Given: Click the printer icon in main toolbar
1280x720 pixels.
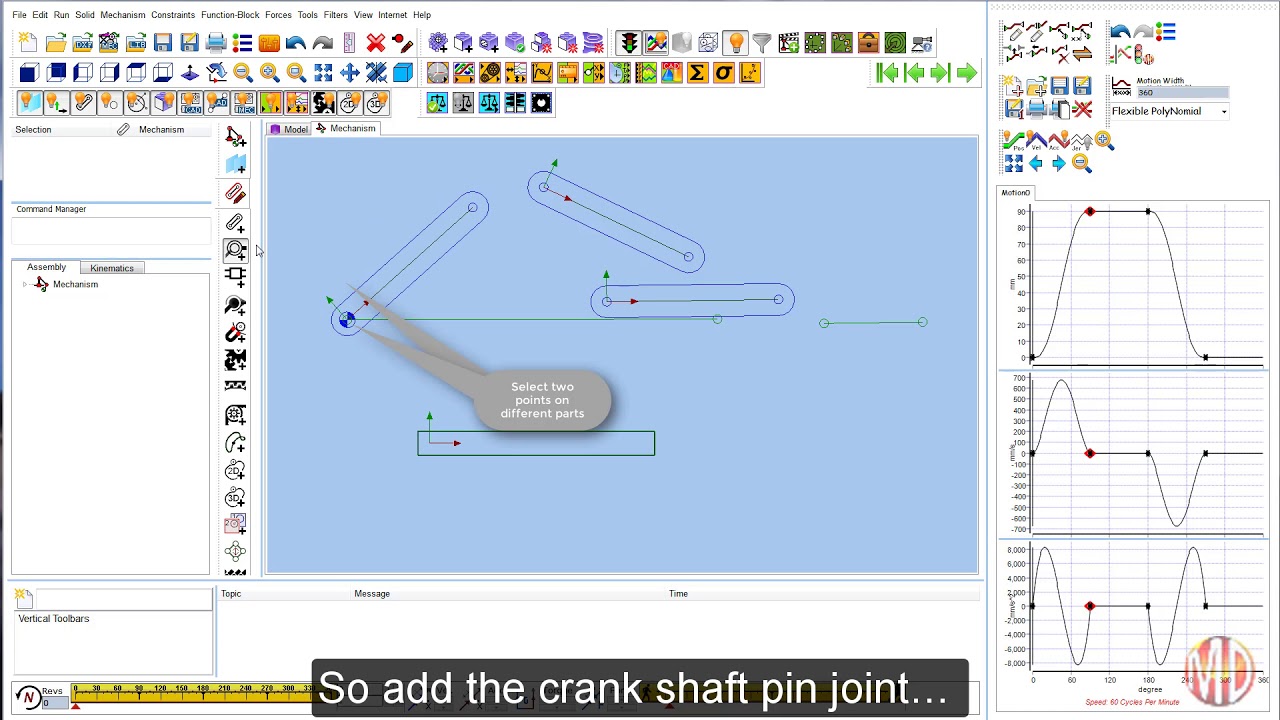Looking at the screenshot, I should tap(216, 43).
